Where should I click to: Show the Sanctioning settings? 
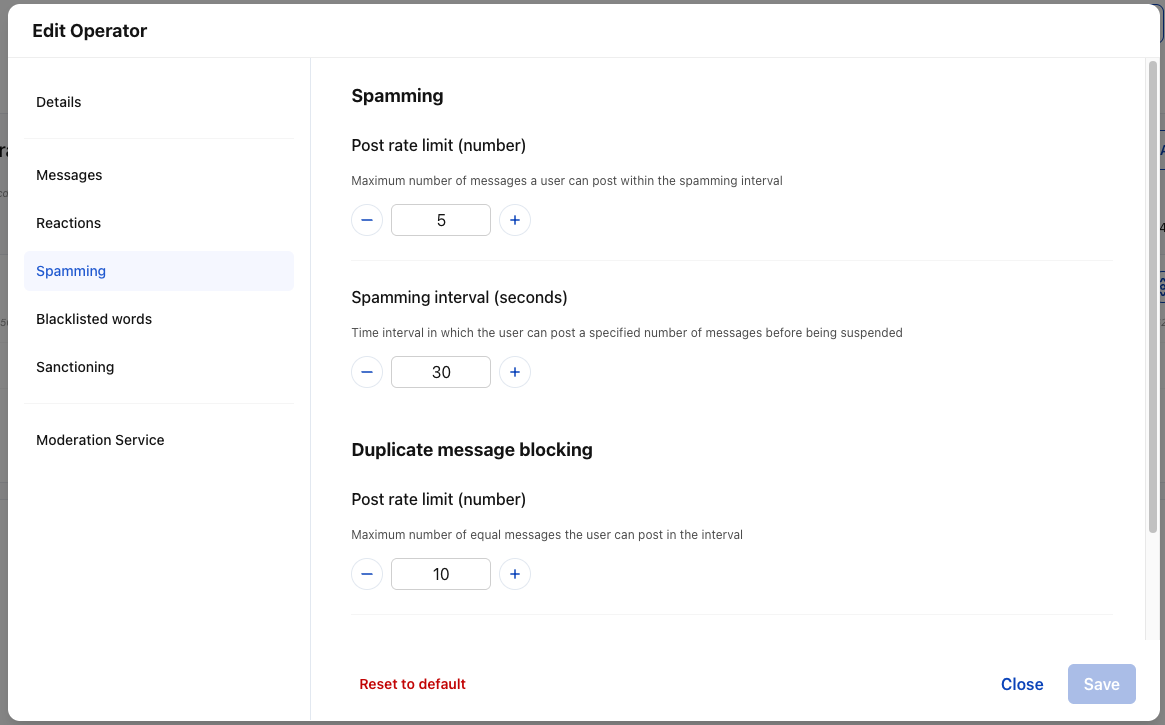(x=75, y=367)
